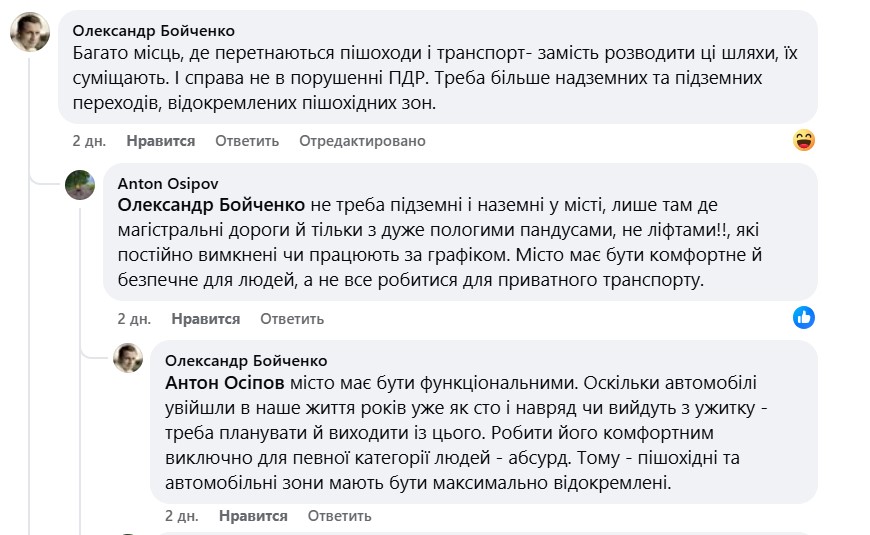Like the top comment with Нравится

click(160, 141)
